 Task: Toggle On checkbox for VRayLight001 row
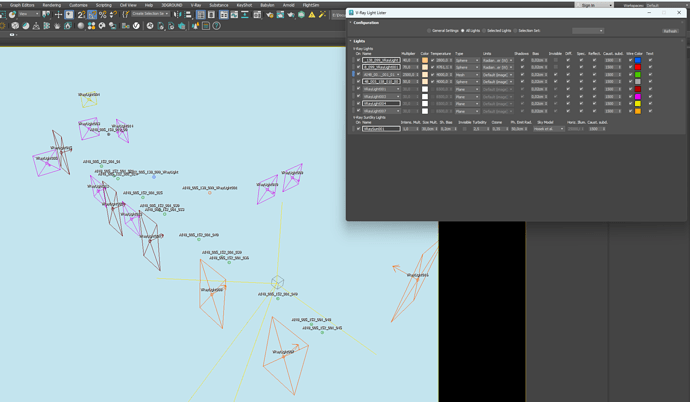click(x=358, y=89)
